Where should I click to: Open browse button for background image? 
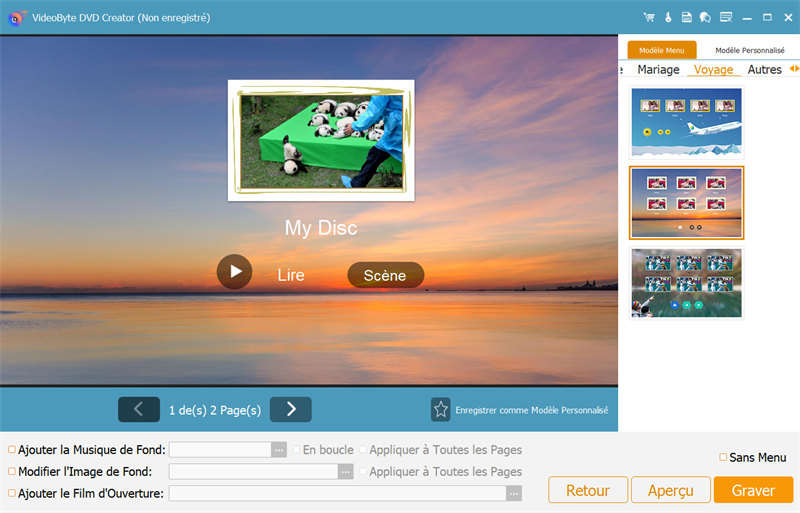(x=345, y=472)
